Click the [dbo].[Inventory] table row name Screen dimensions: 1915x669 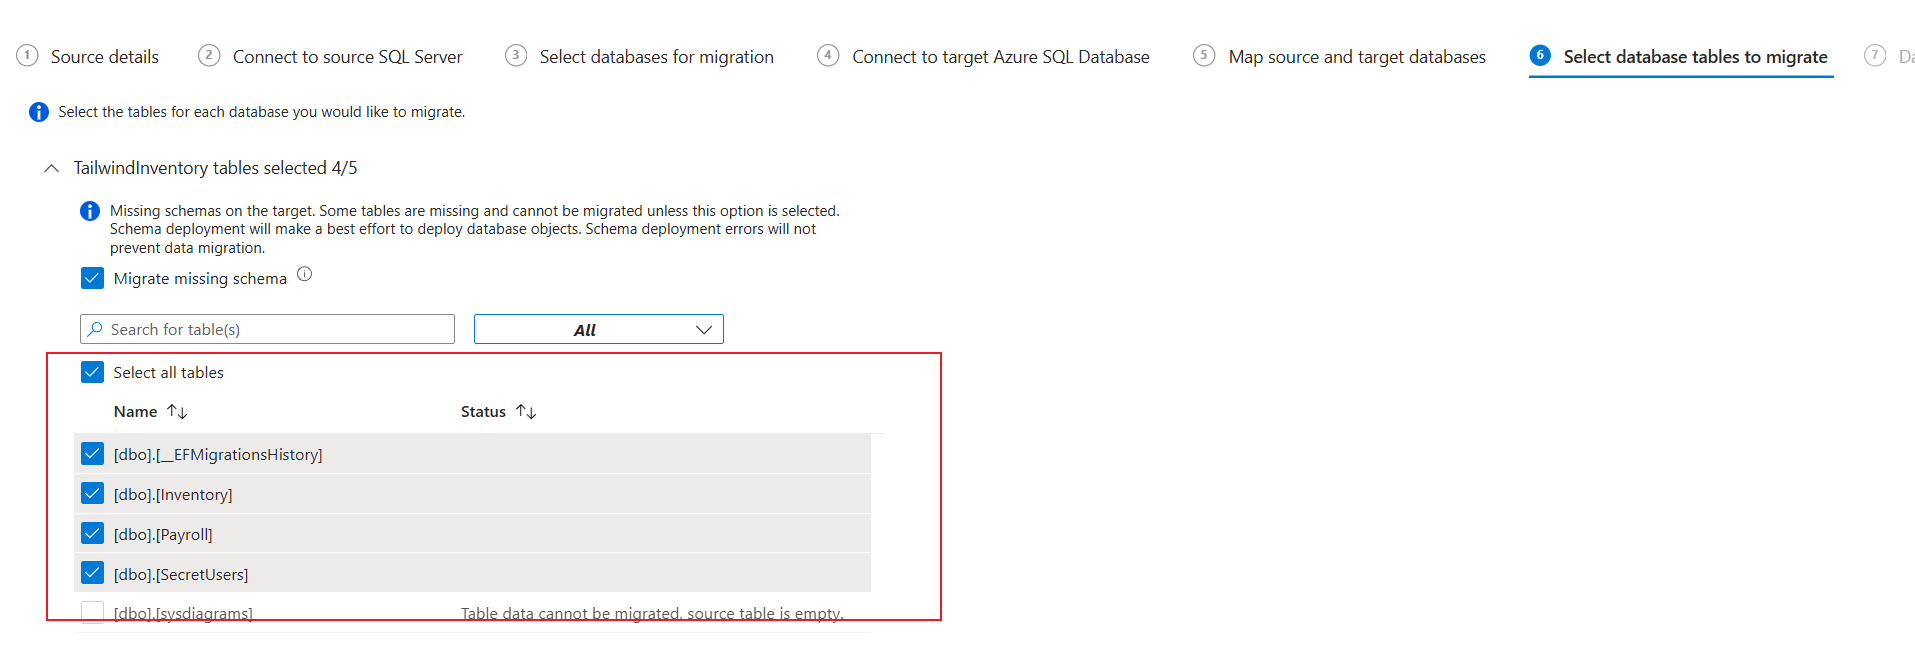173,494
